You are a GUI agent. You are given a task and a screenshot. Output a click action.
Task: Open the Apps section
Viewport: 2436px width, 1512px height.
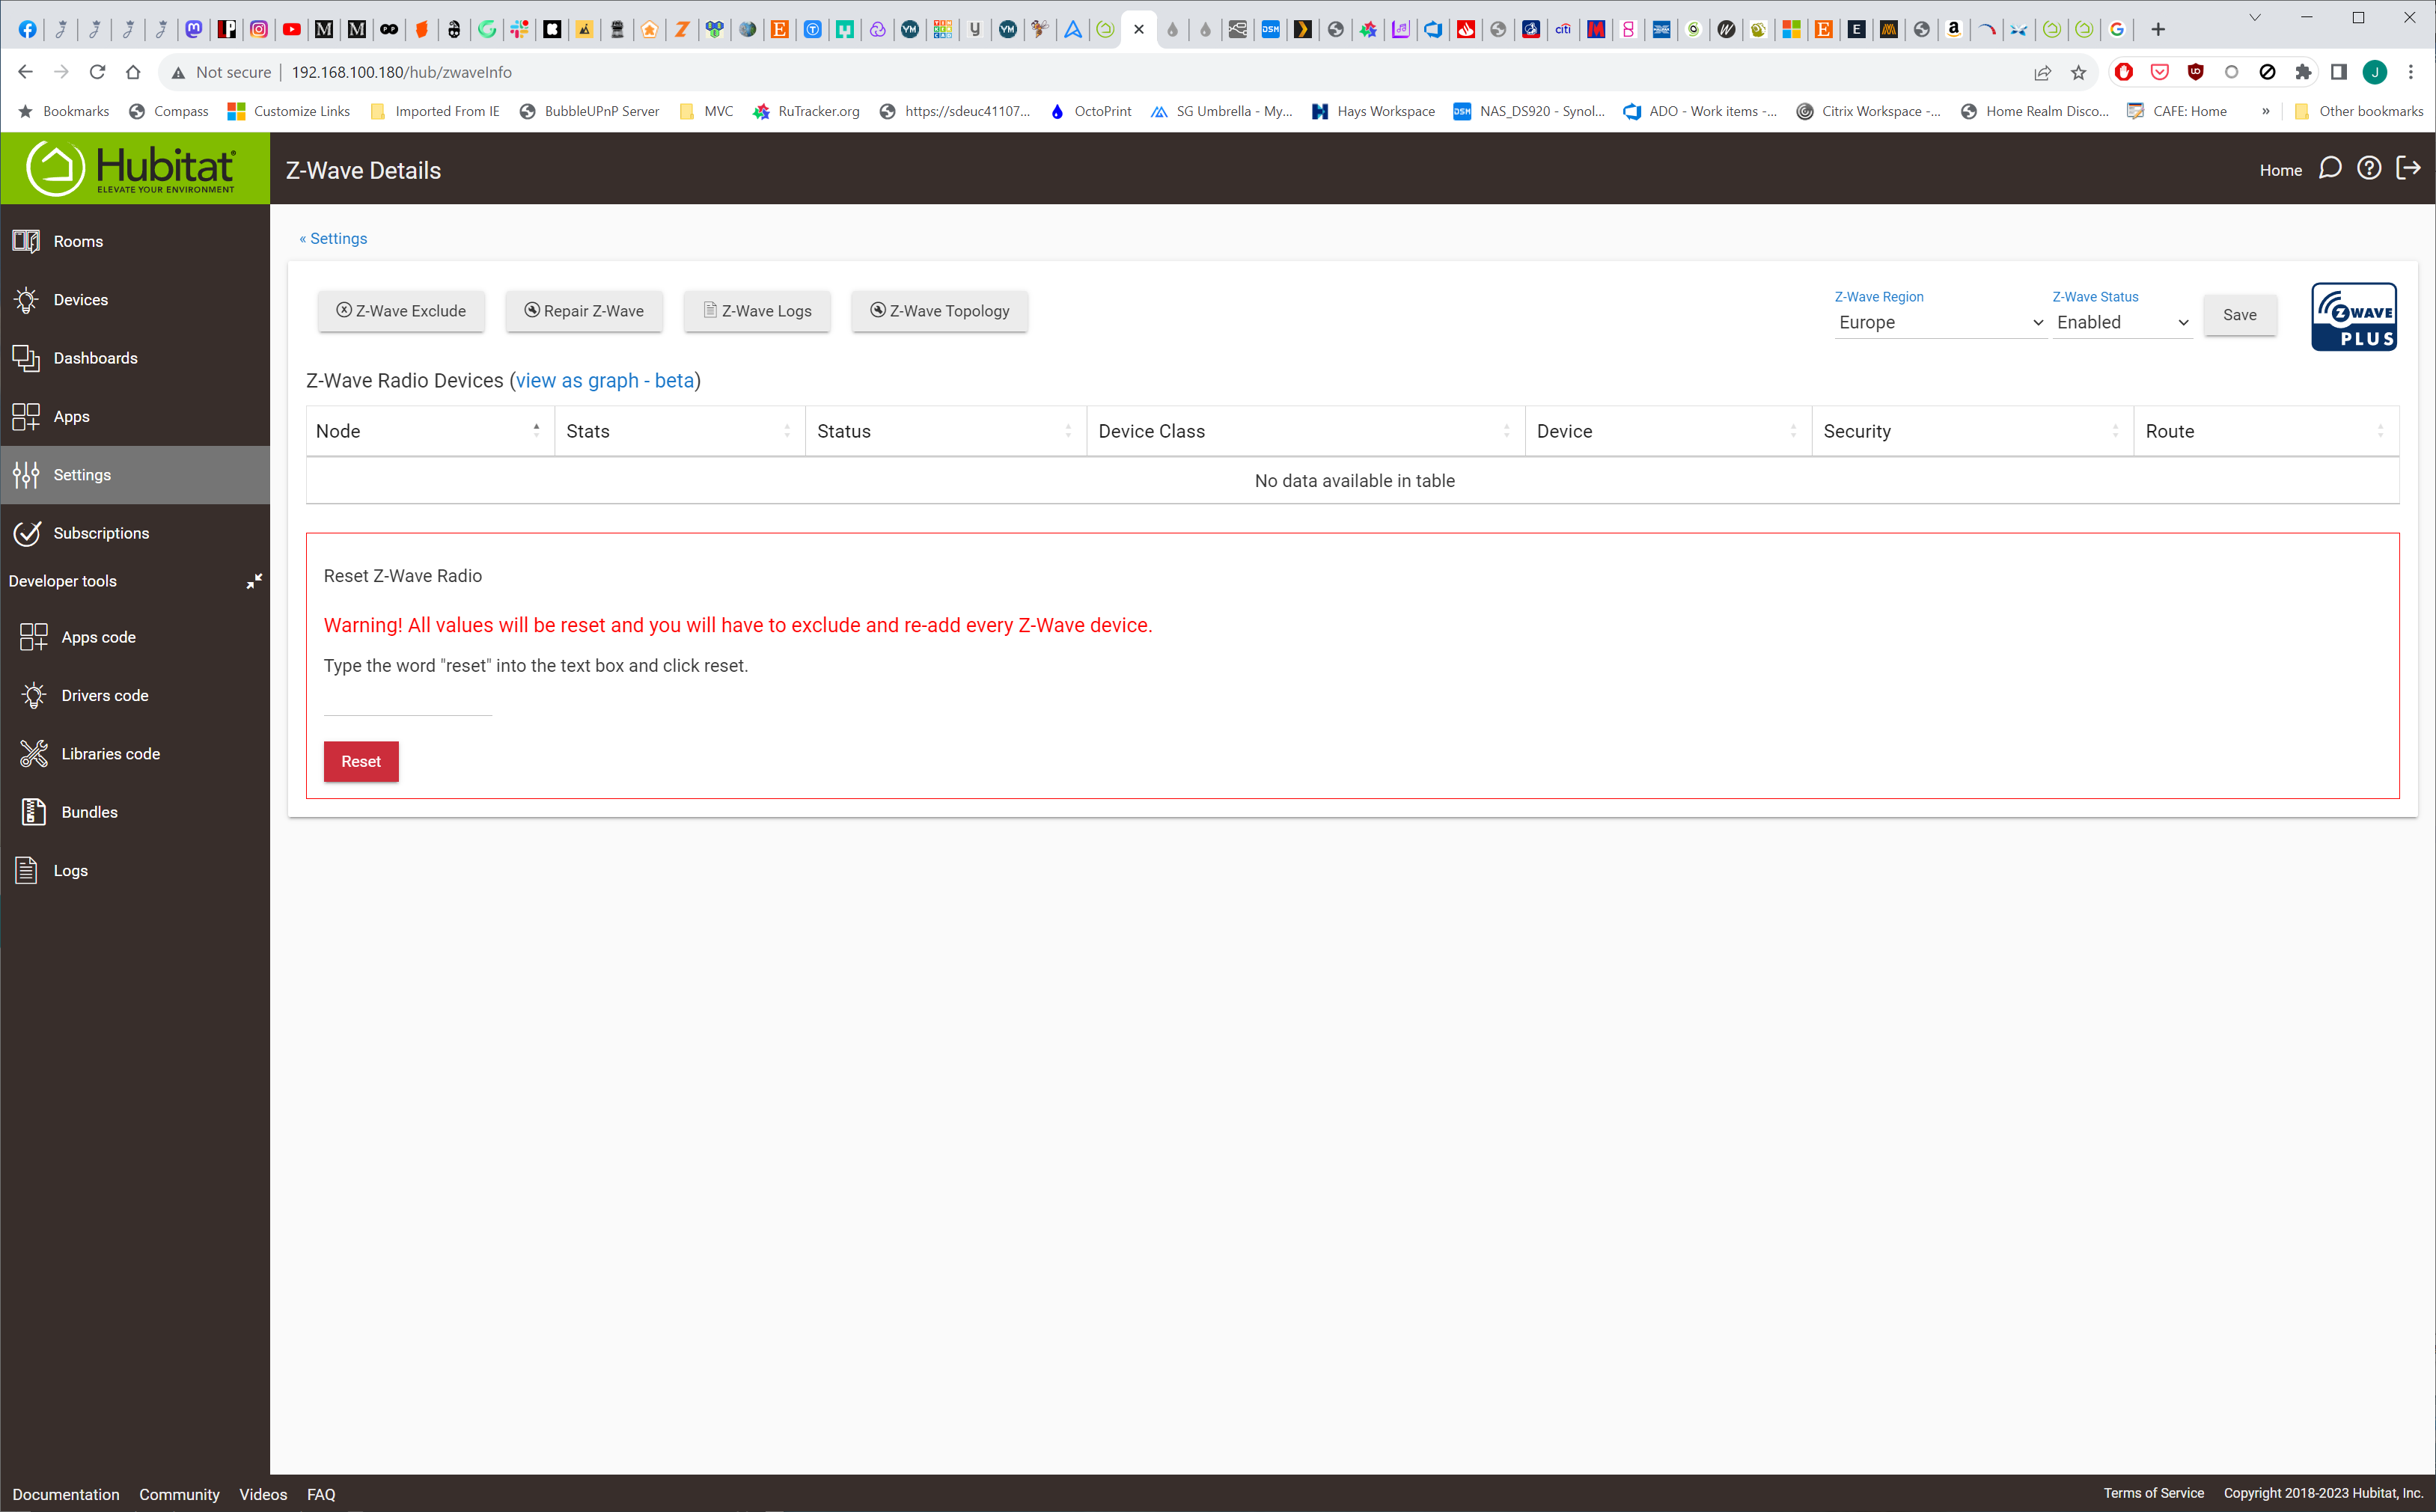71,416
